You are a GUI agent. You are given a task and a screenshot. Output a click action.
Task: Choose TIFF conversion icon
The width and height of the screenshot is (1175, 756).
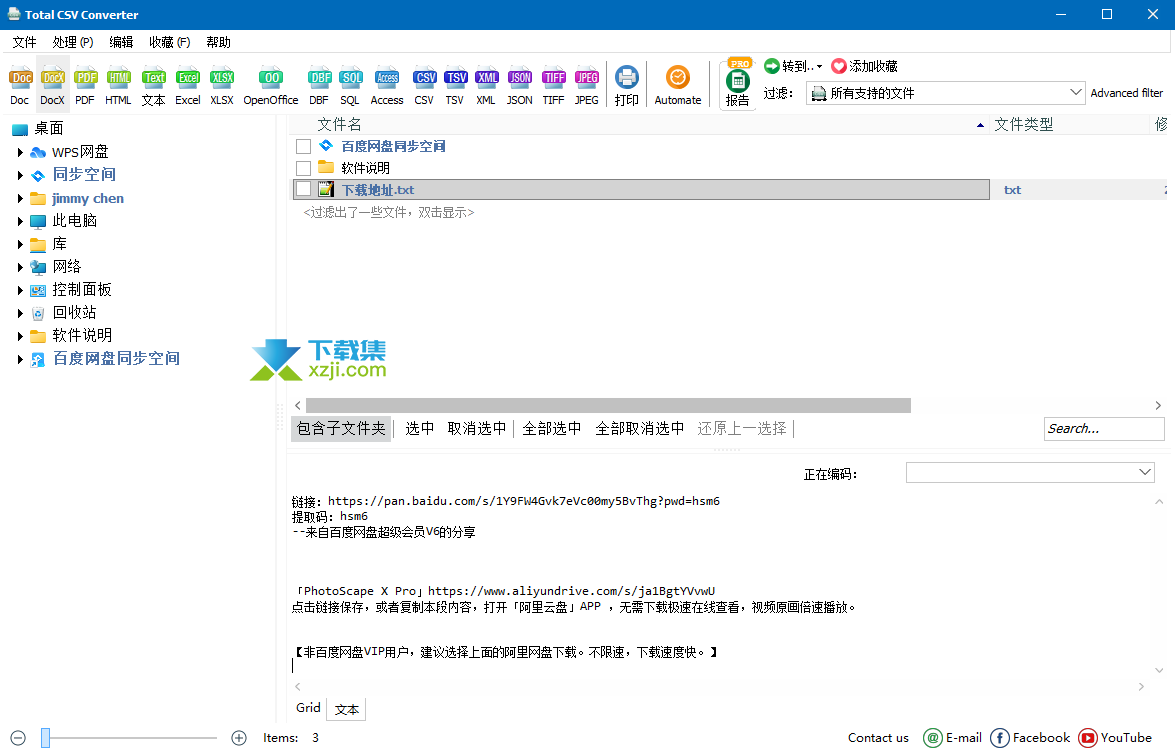[554, 85]
